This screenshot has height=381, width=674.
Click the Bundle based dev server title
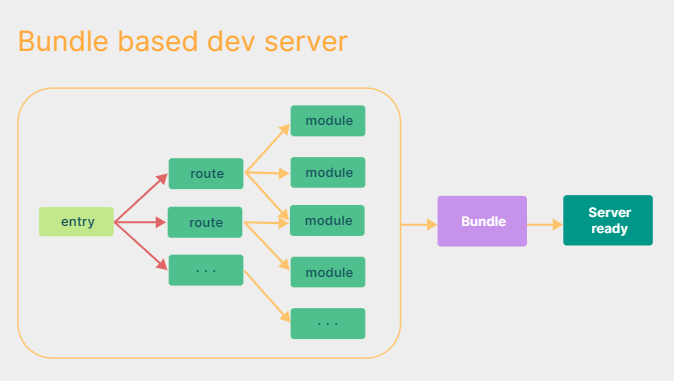pyautogui.click(x=183, y=42)
